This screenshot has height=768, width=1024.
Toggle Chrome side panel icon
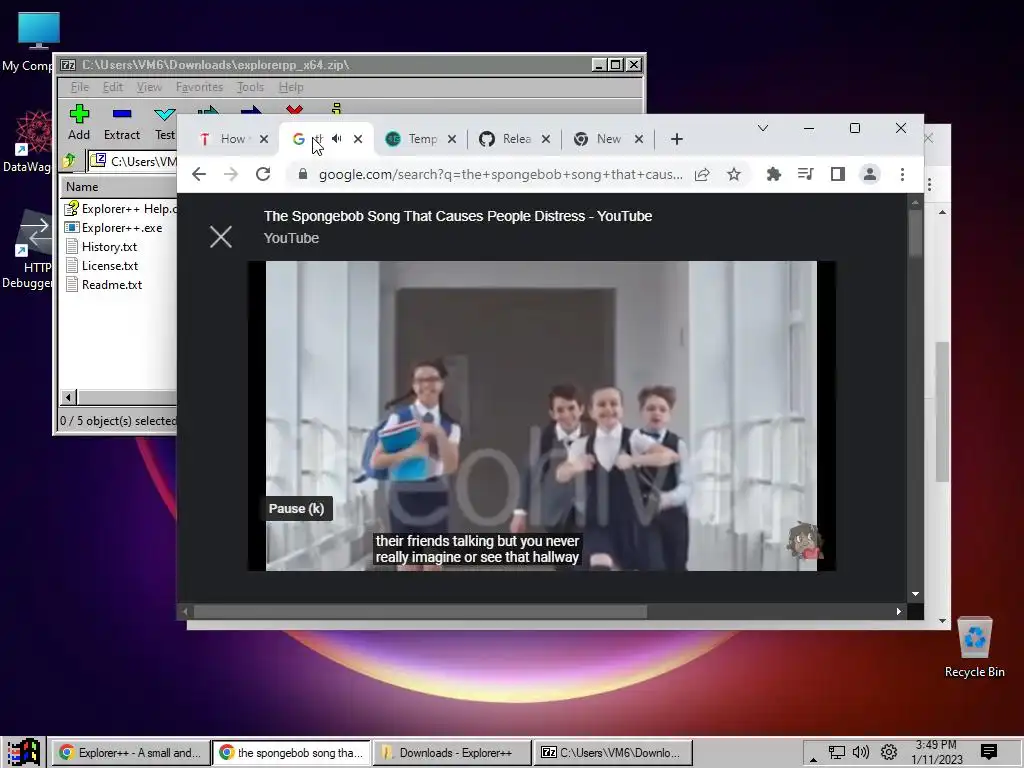(x=838, y=174)
